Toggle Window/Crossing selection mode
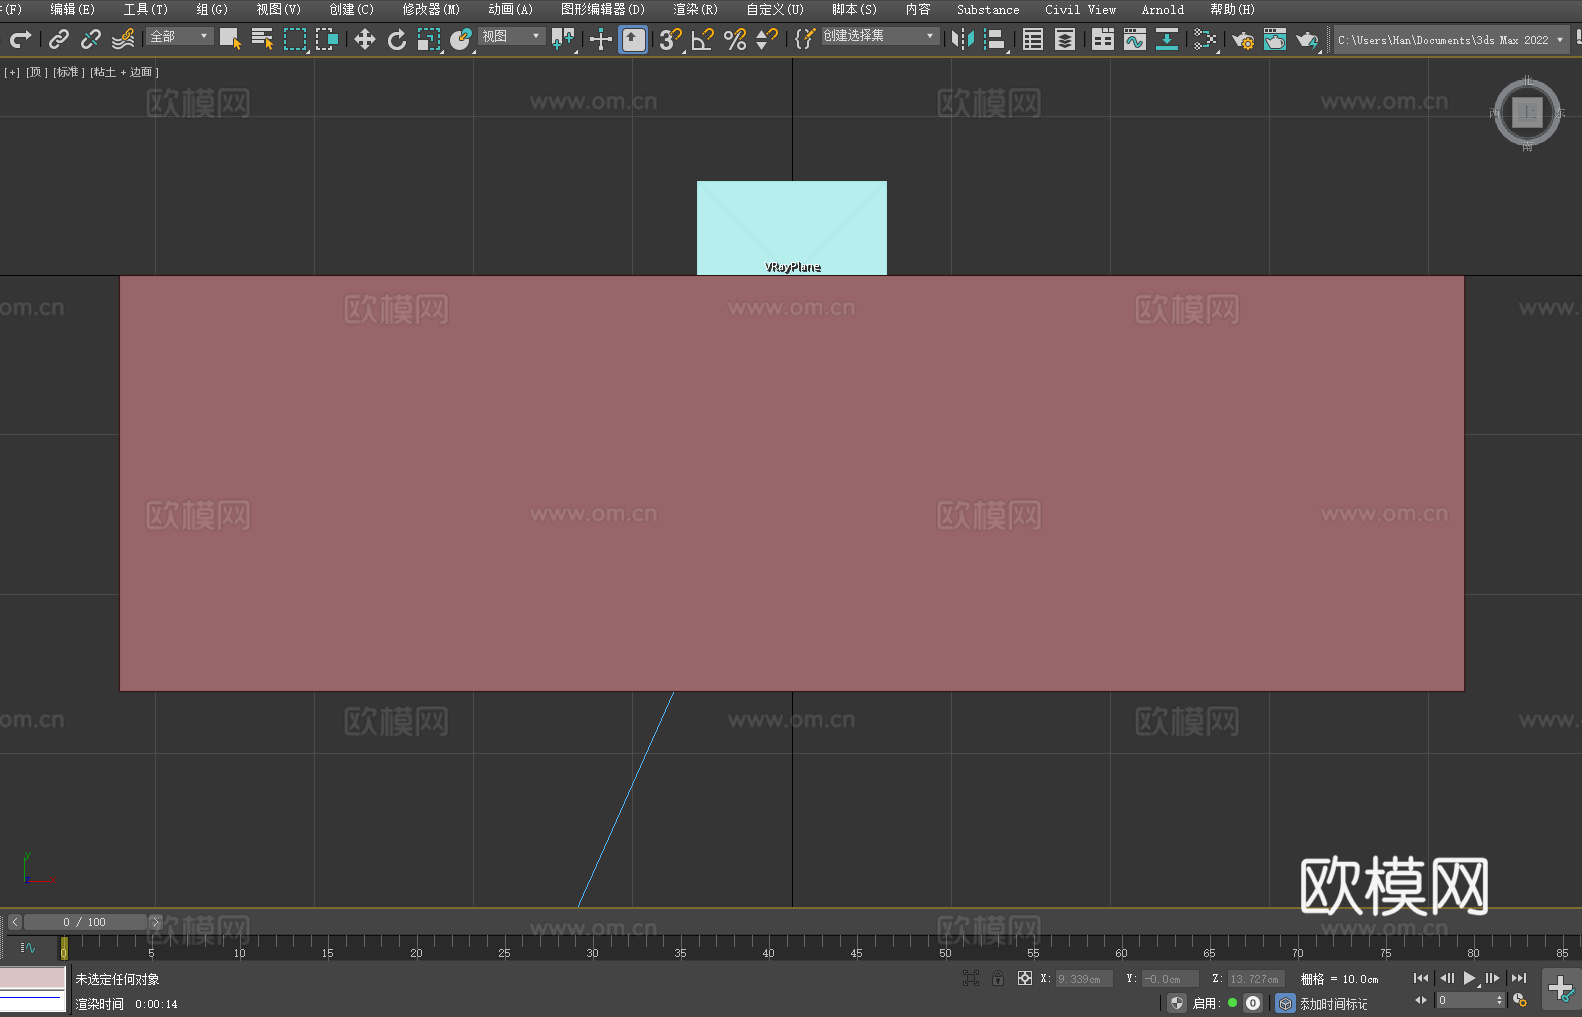 point(327,39)
